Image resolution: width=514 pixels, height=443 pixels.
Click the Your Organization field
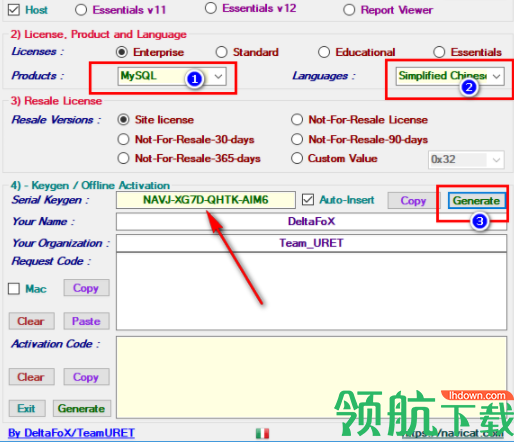click(311, 243)
